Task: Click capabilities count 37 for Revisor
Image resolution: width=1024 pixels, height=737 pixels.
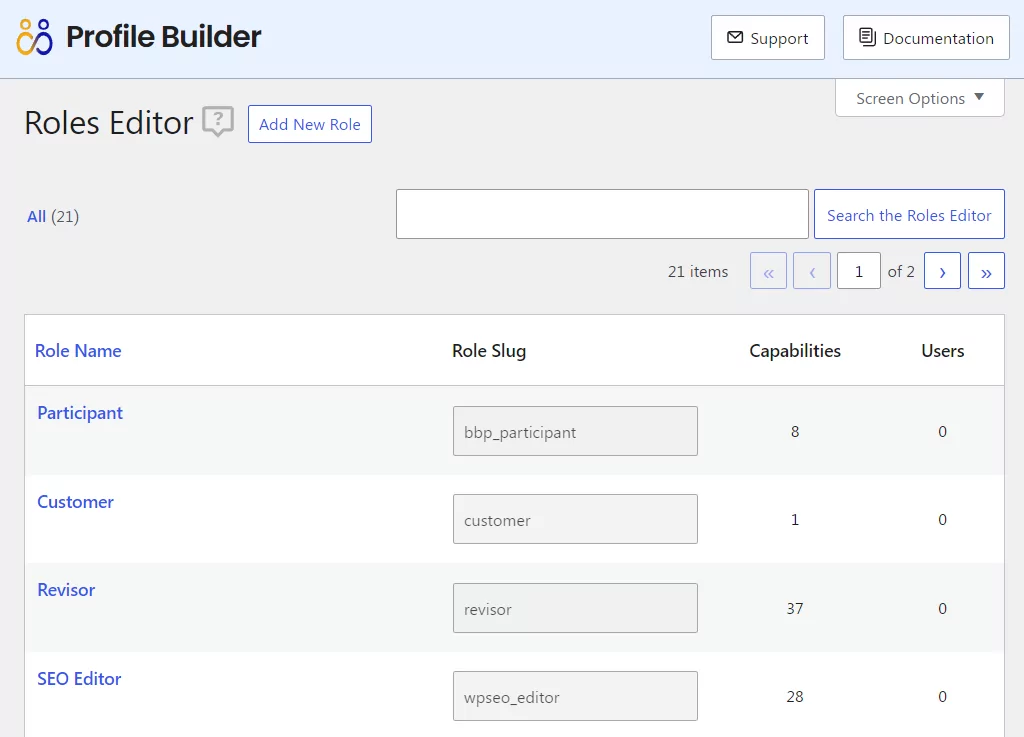Action: point(795,608)
